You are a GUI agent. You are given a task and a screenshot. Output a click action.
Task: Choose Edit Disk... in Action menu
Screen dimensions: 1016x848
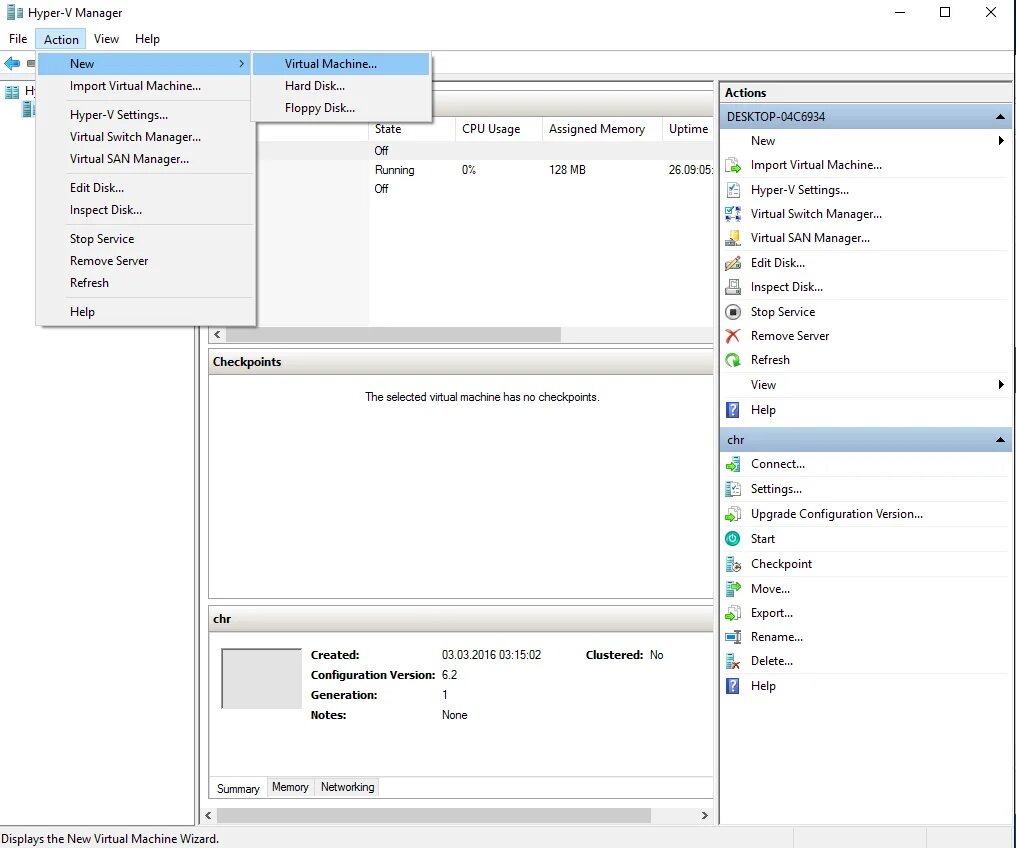[x=145, y=188]
